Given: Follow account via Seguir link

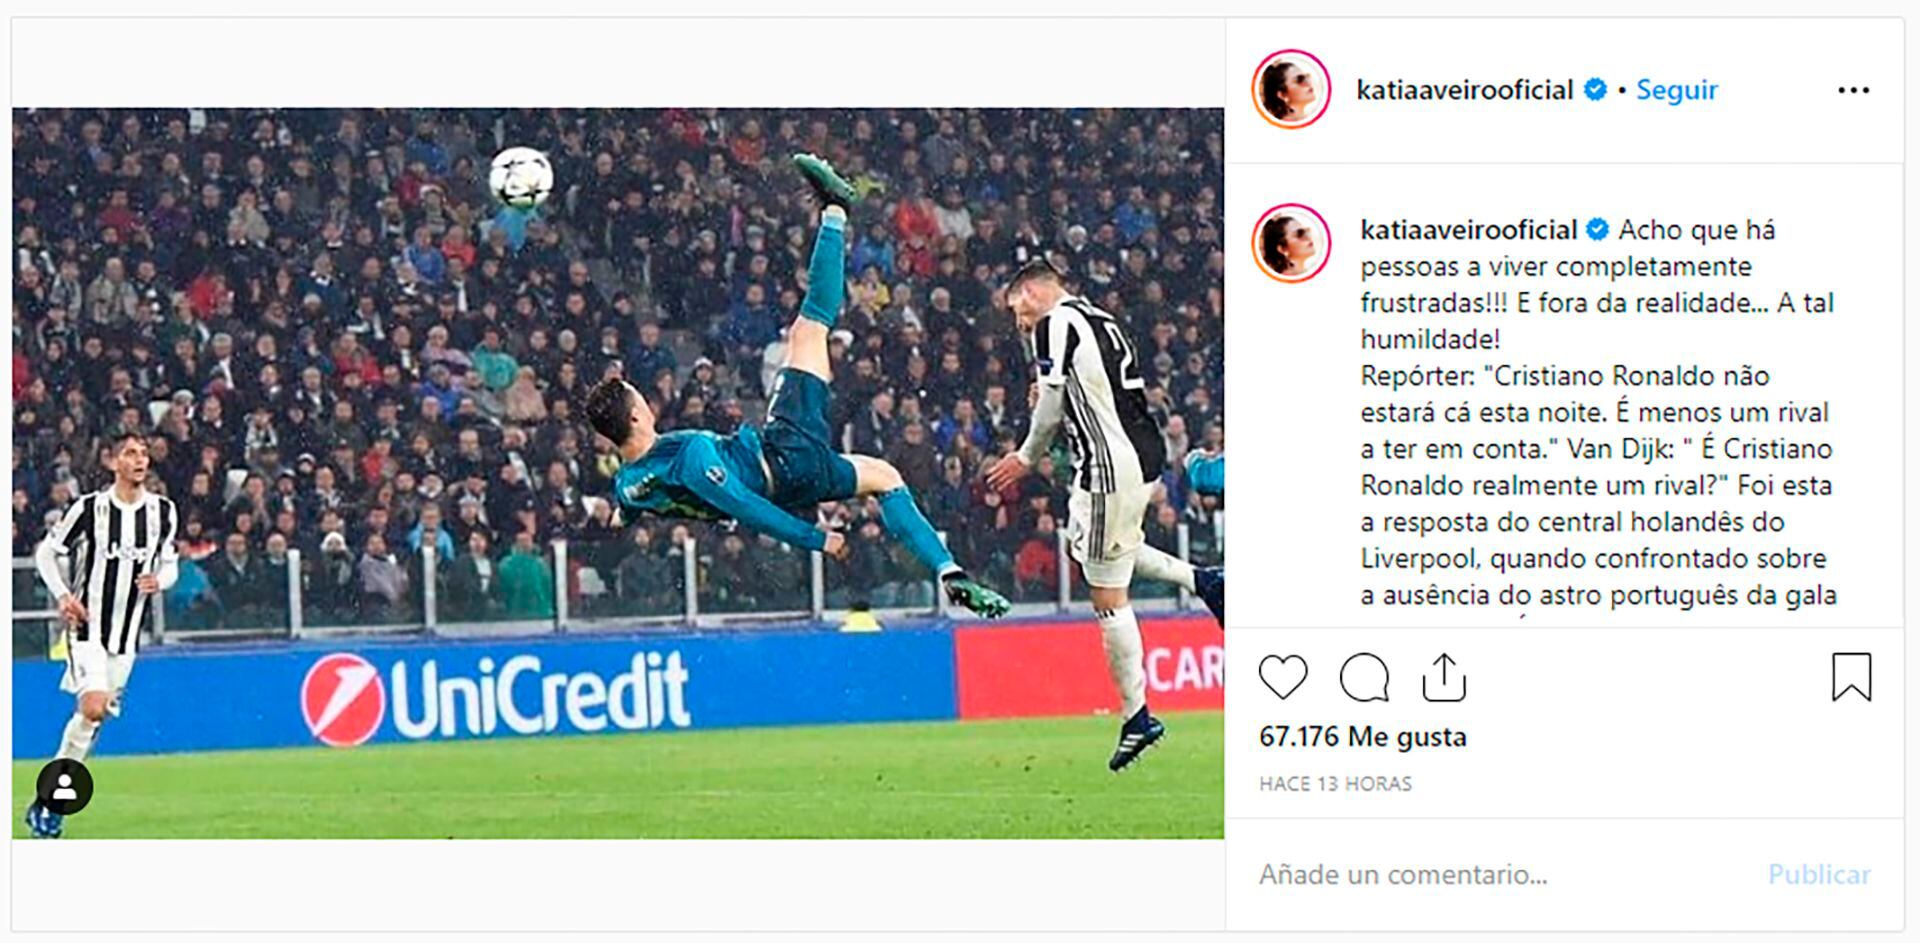Looking at the screenshot, I should [1676, 90].
